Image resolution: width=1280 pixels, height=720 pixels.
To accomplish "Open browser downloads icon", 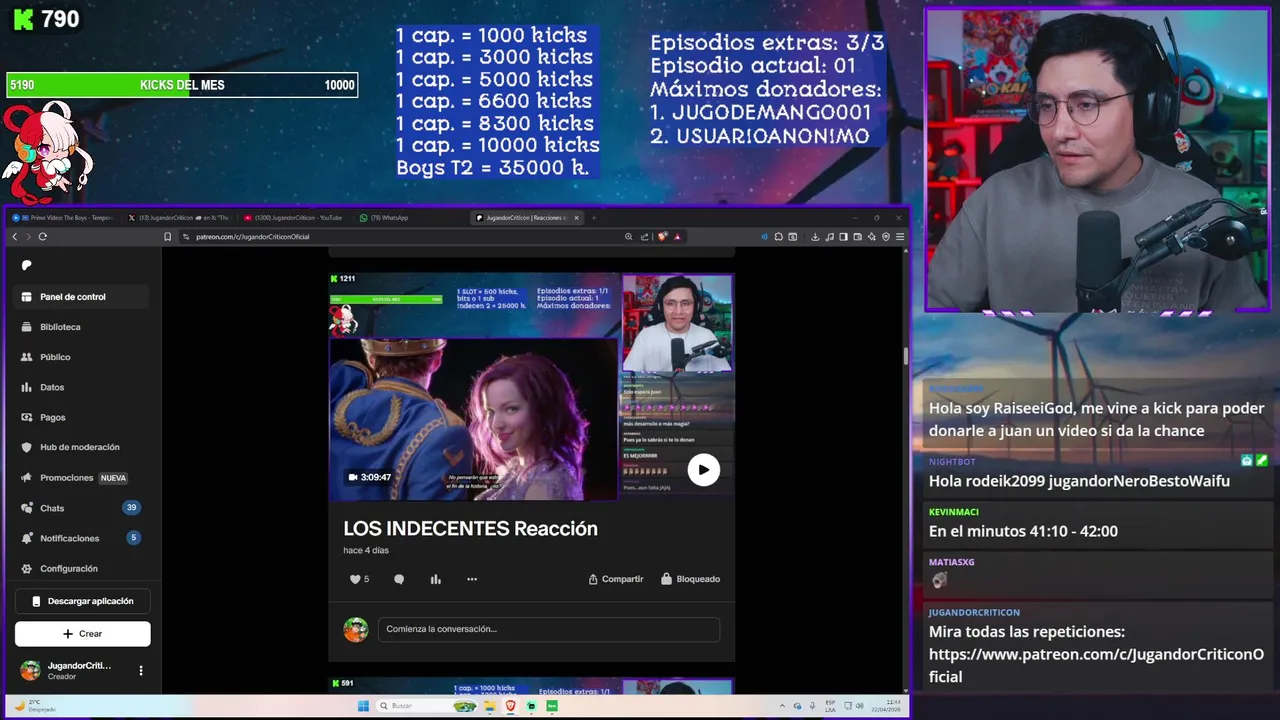I will click(x=815, y=237).
